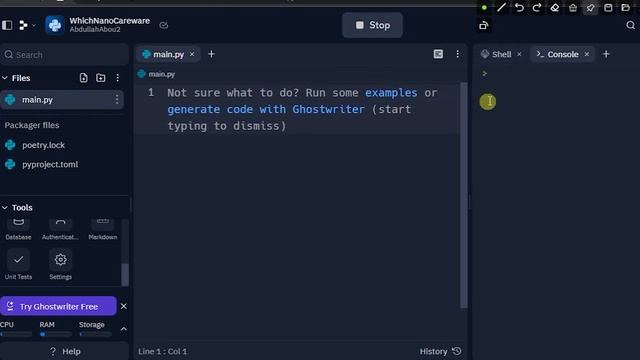The width and height of the screenshot is (640, 360).
Task: Click the cloud saved status icon
Action: tap(164, 25)
